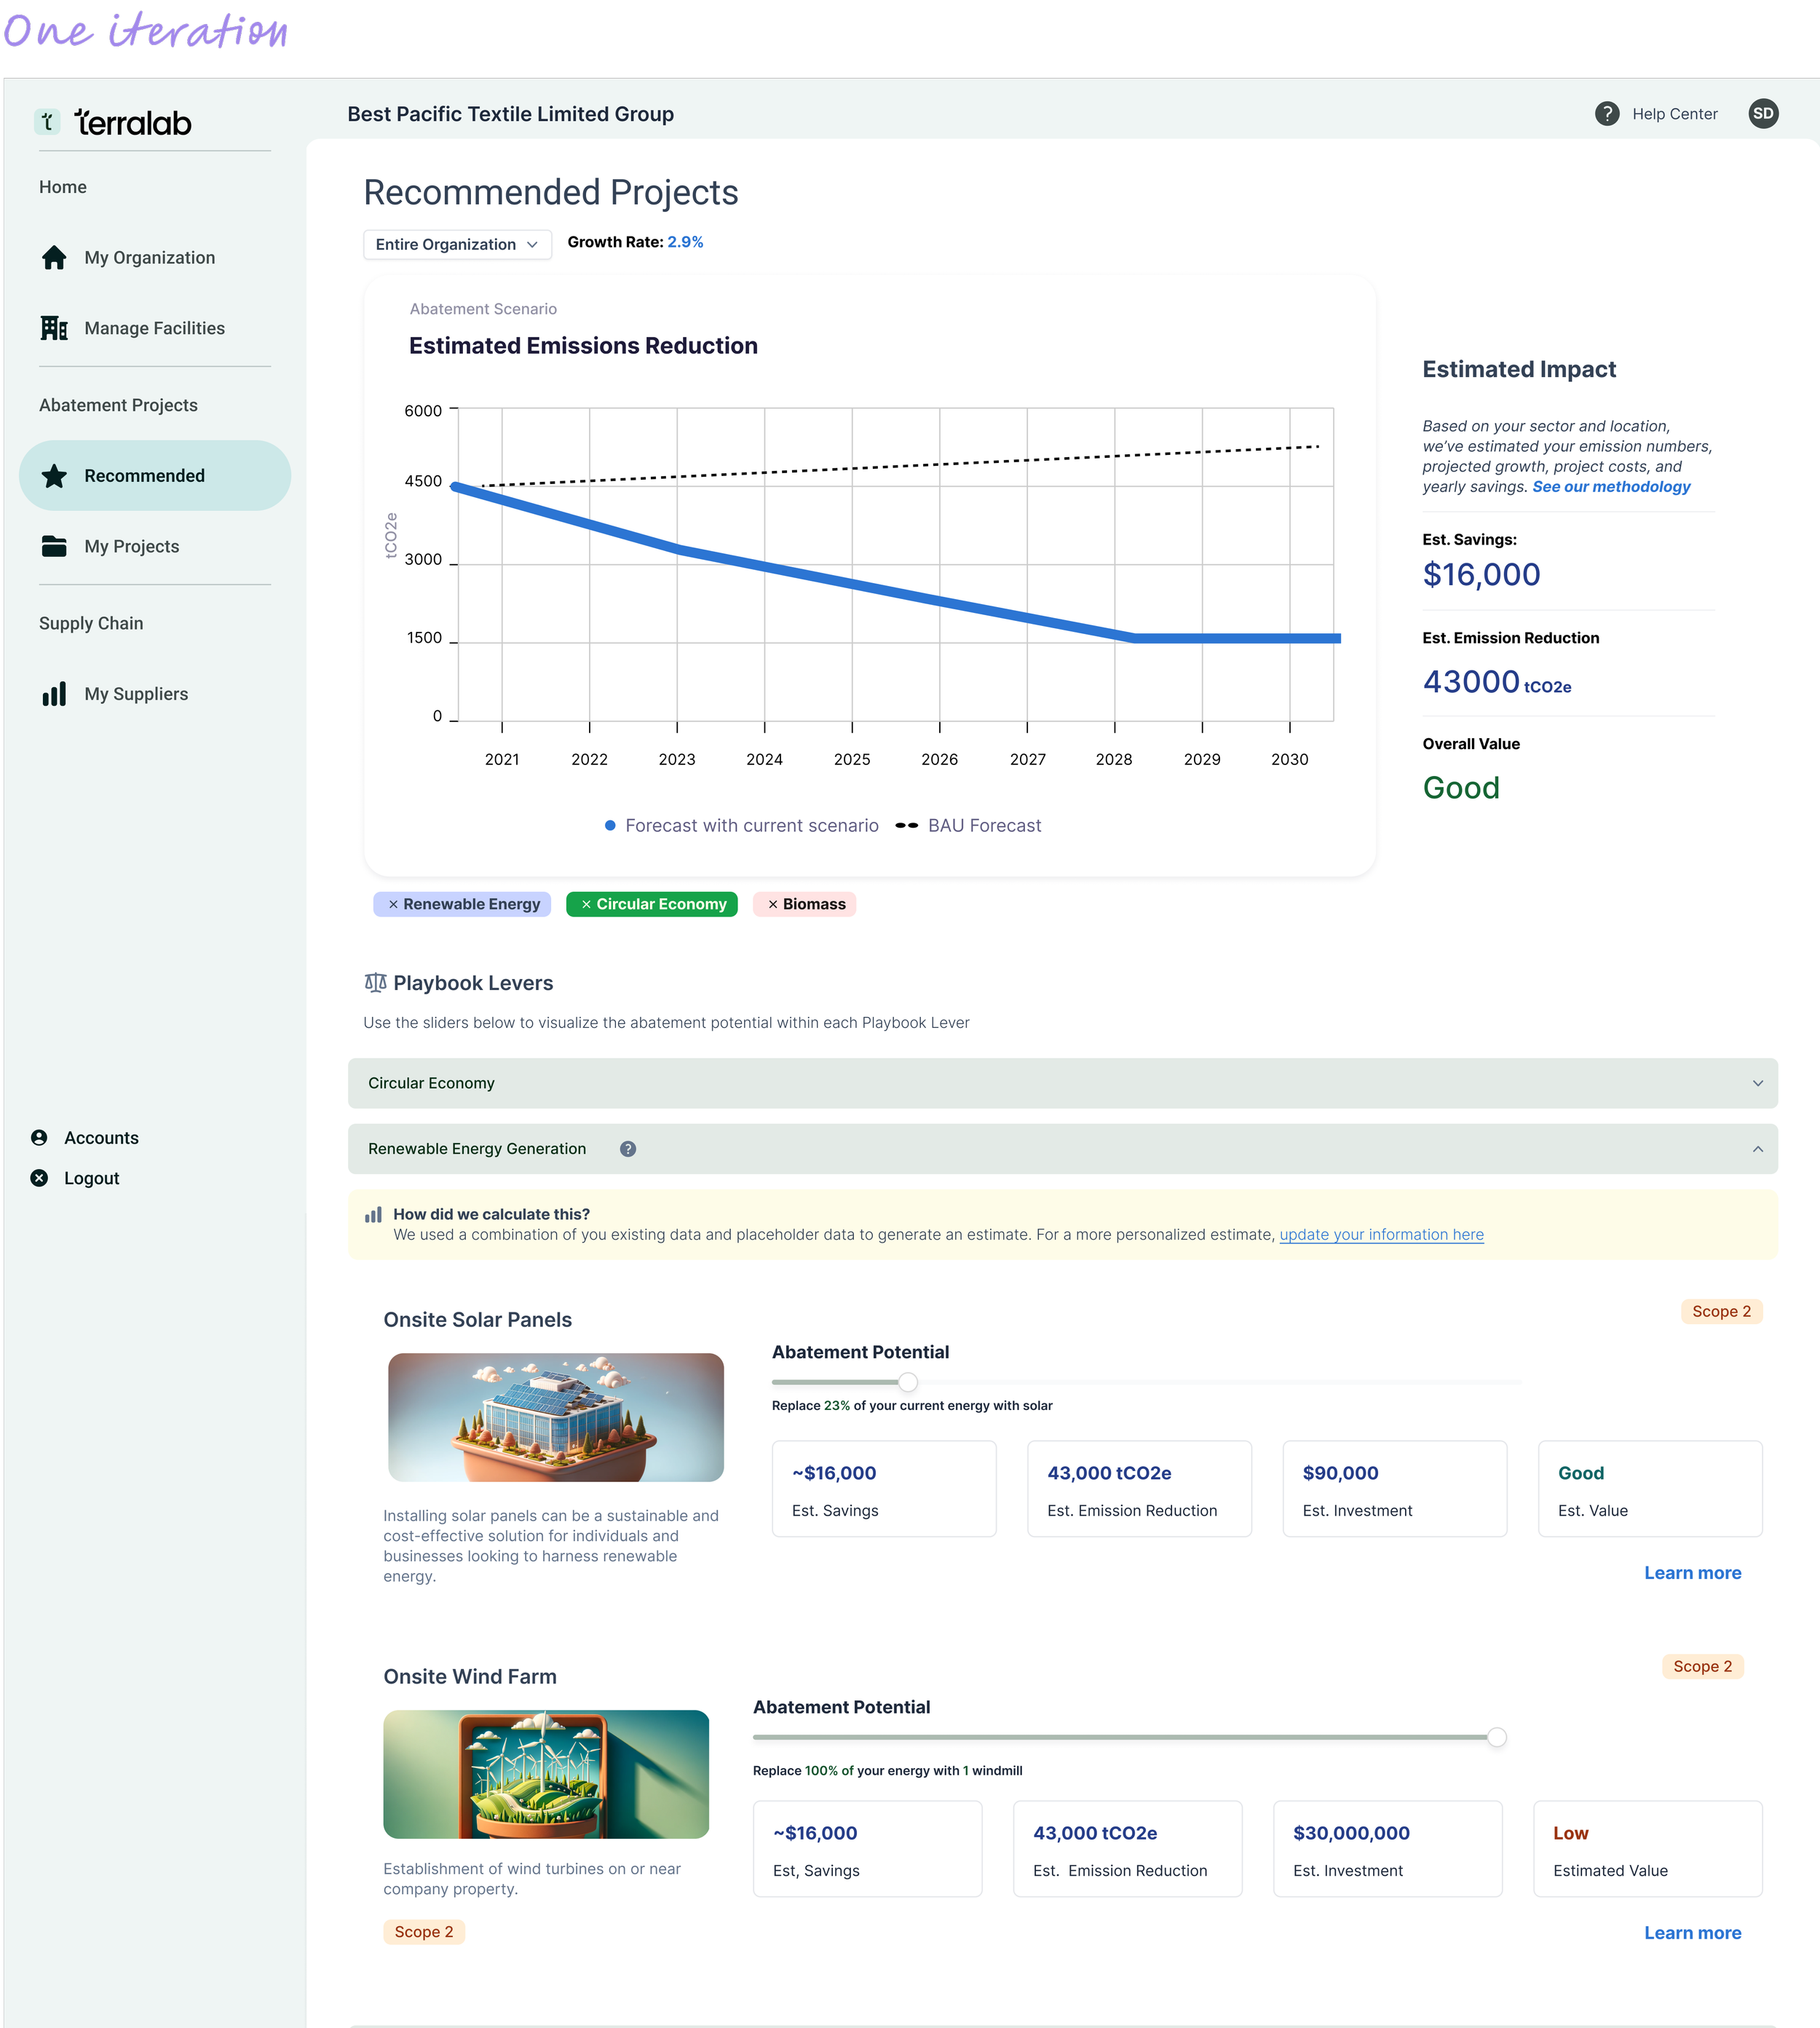Viewport: 1820px width, 2028px height.
Task: Click the Renewable Energy Generation help icon
Action: (x=628, y=1149)
